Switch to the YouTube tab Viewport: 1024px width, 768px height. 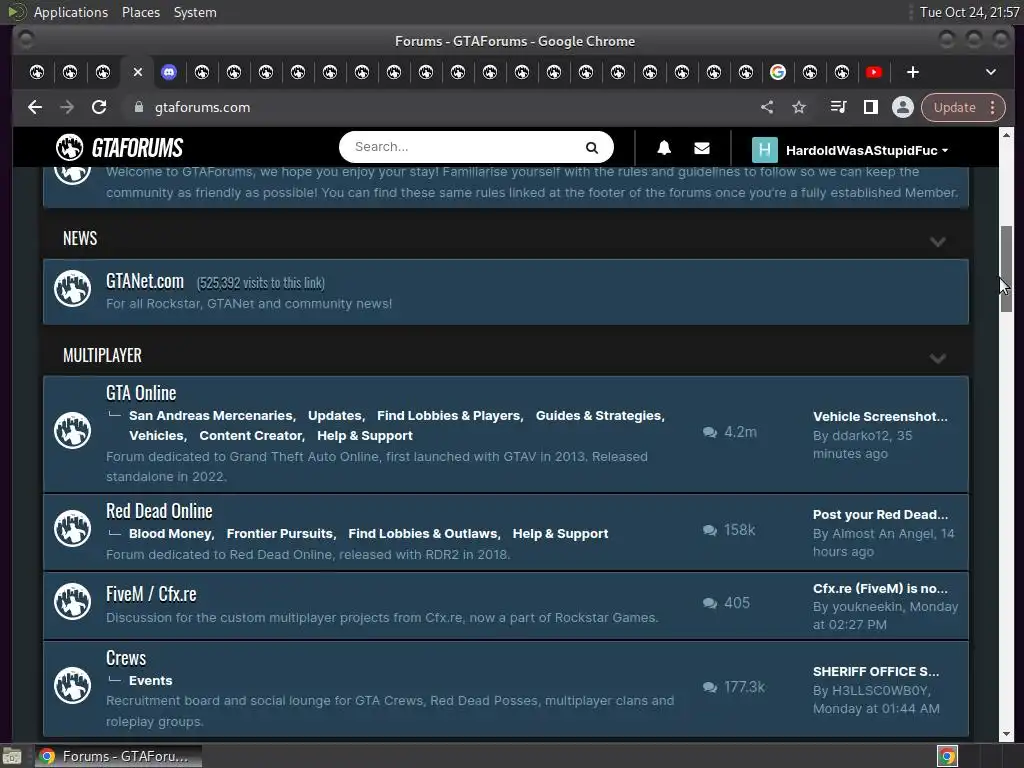click(874, 72)
